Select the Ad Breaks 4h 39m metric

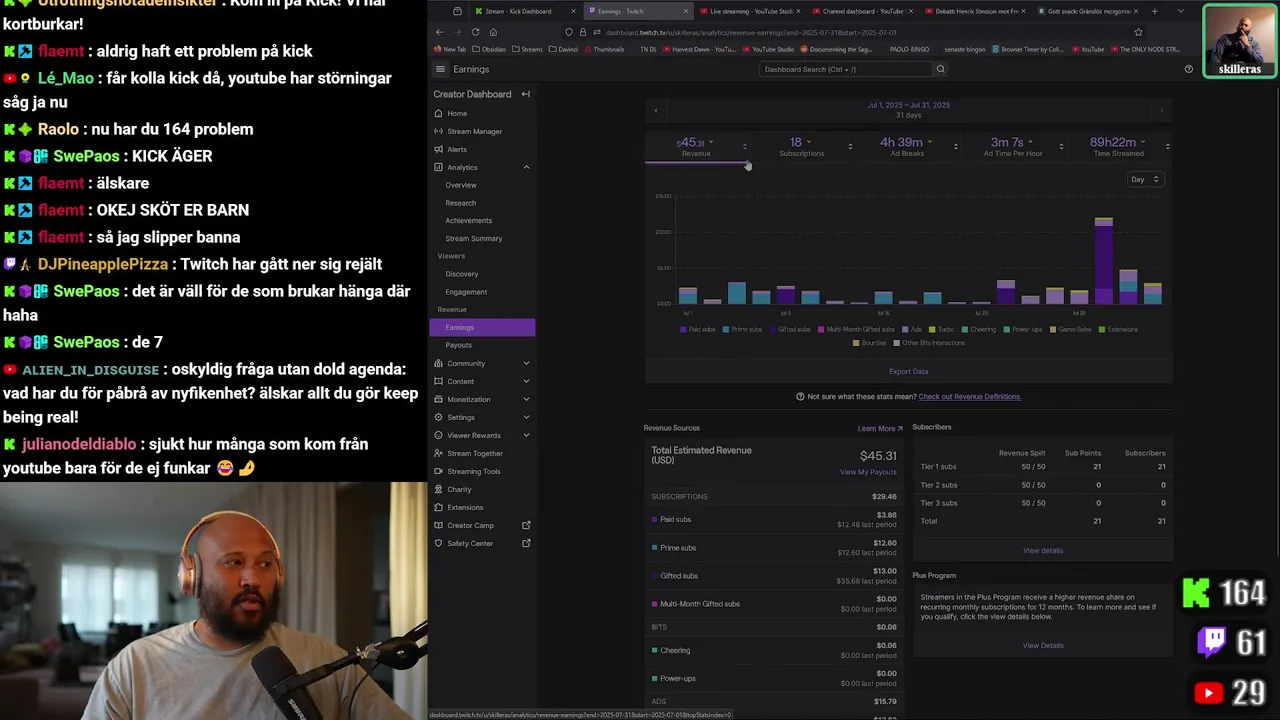(906, 147)
